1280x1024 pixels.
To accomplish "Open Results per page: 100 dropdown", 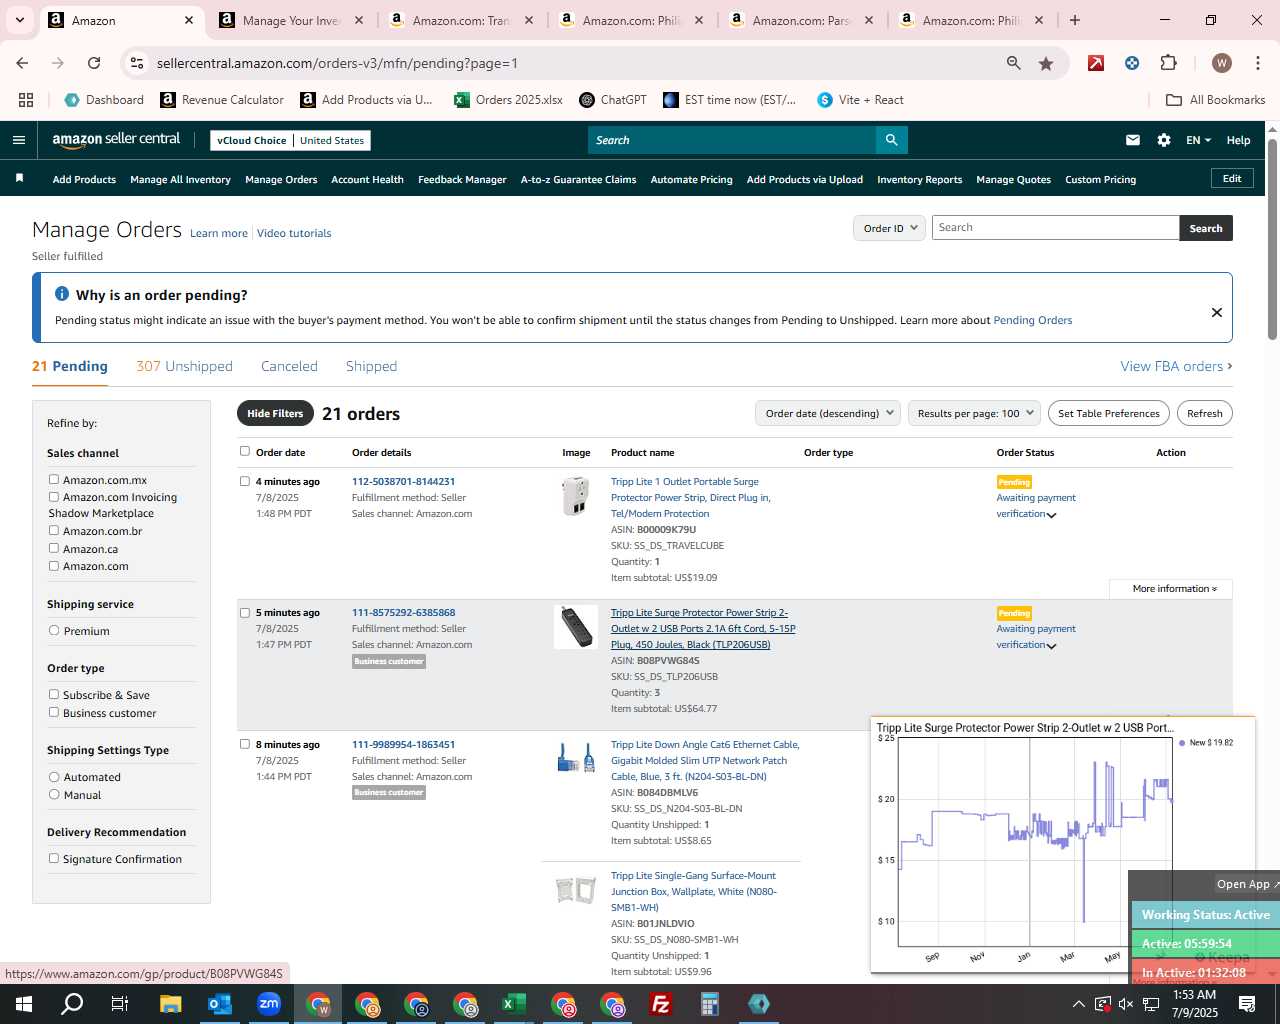I will click(x=975, y=413).
